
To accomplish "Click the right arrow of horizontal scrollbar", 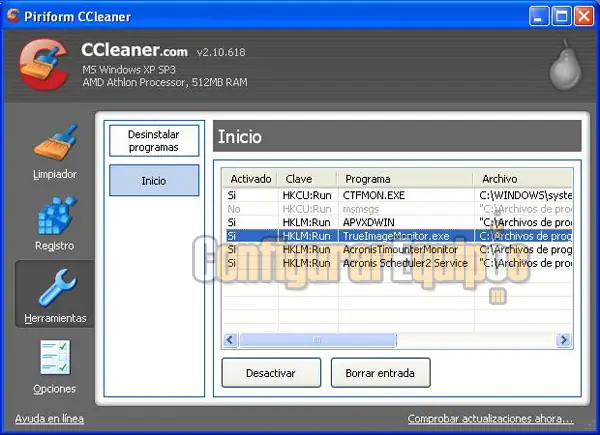I will coord(563,339).
